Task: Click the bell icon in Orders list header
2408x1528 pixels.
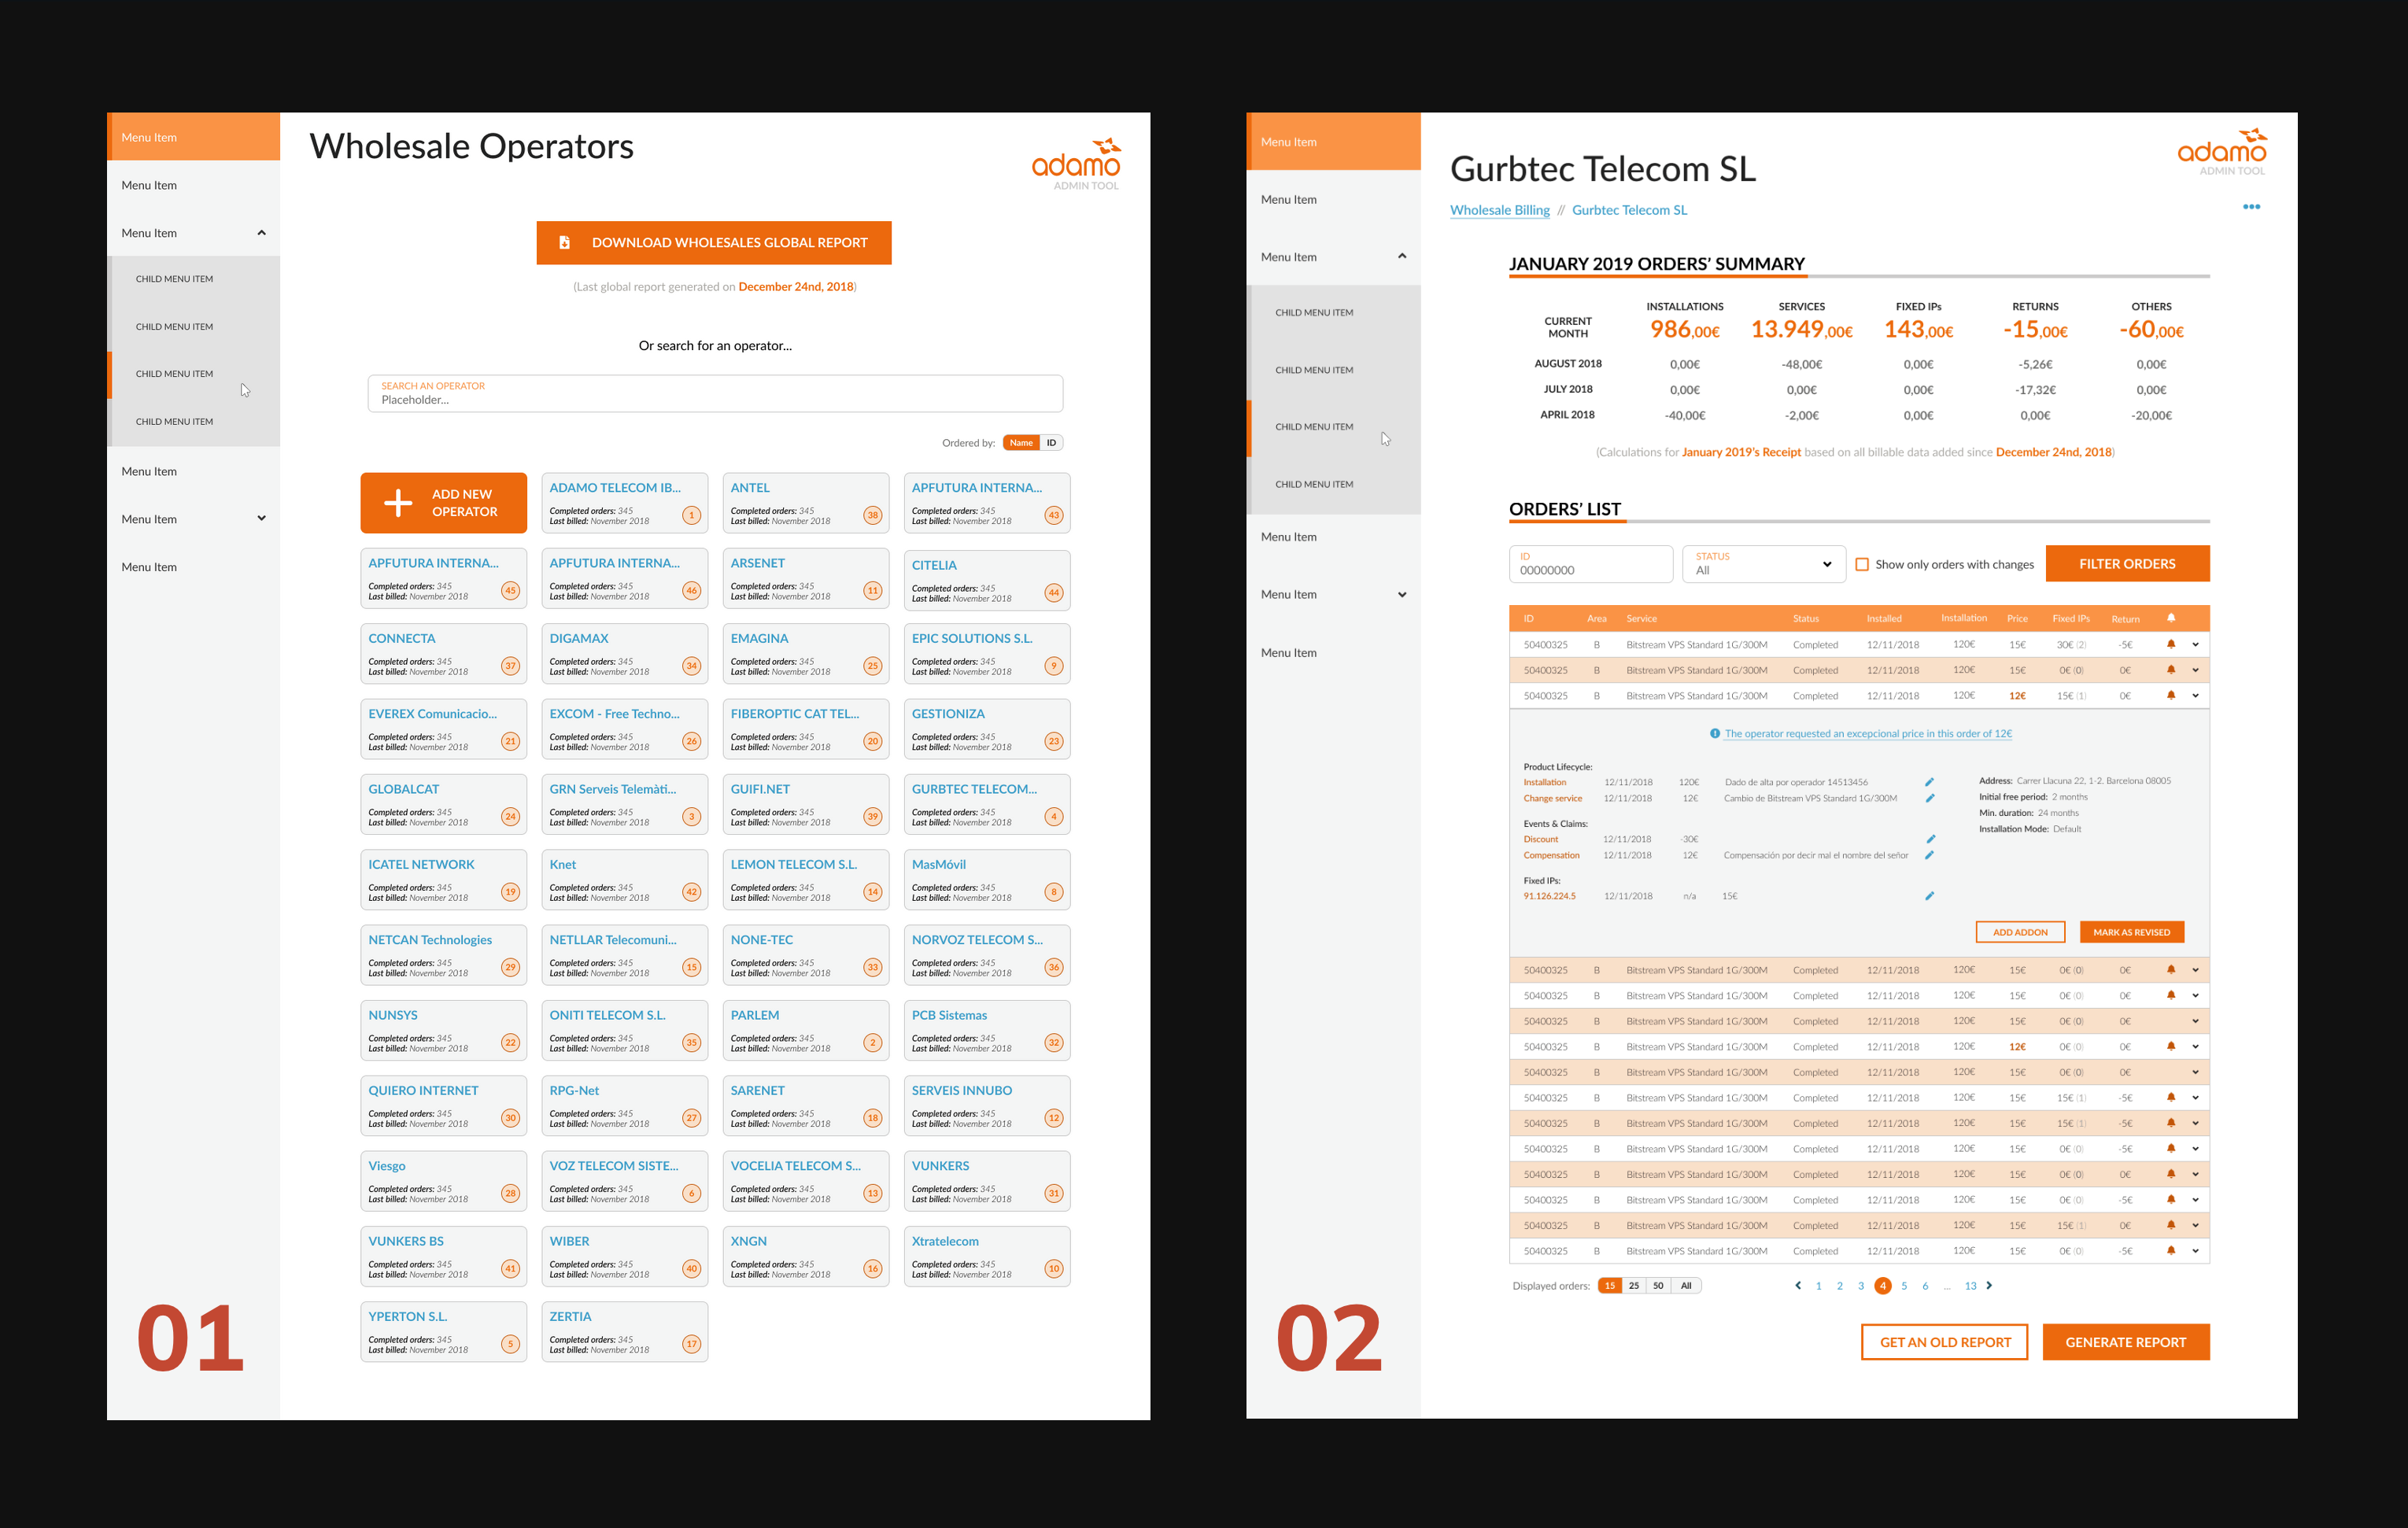Action: 2170,618
